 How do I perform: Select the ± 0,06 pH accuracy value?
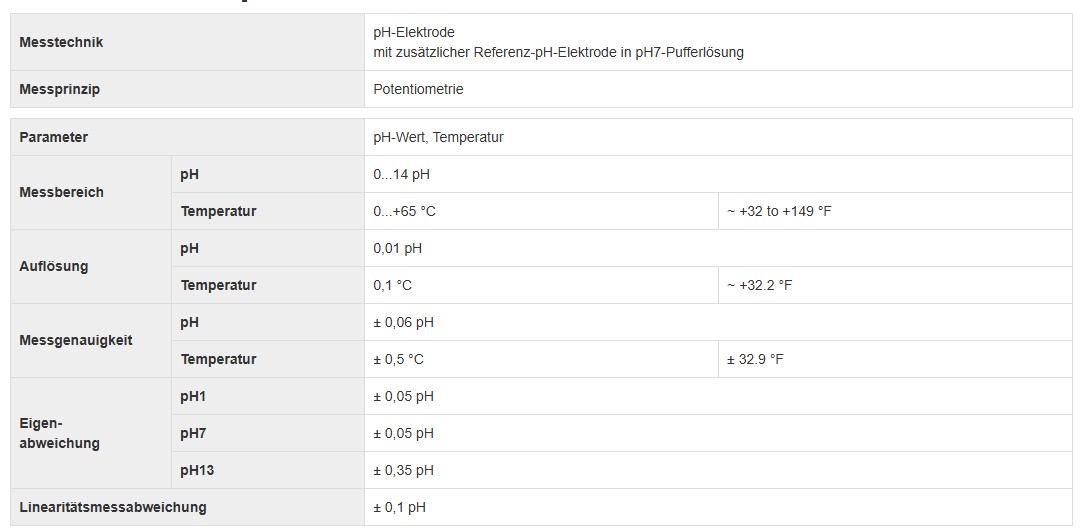tap(404, 323)
